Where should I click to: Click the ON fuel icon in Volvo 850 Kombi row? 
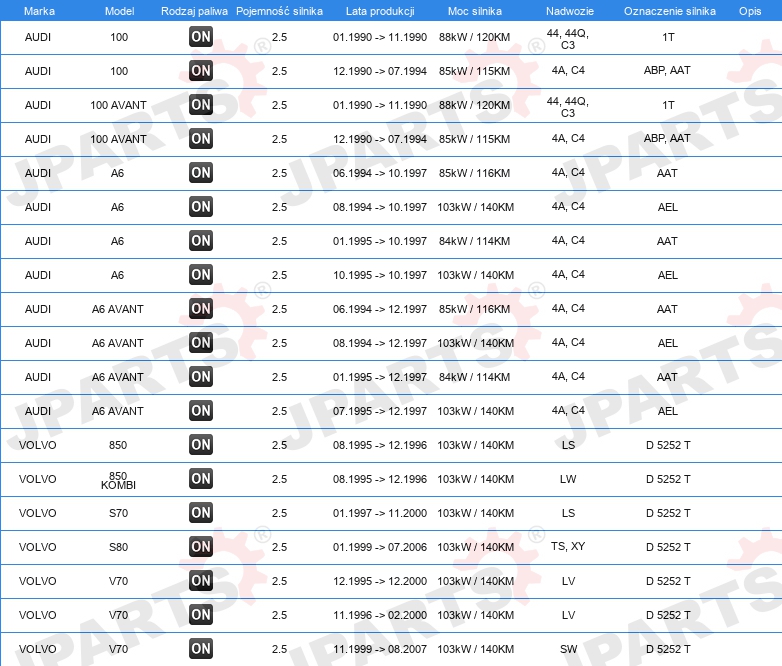[x=201, y=478]
